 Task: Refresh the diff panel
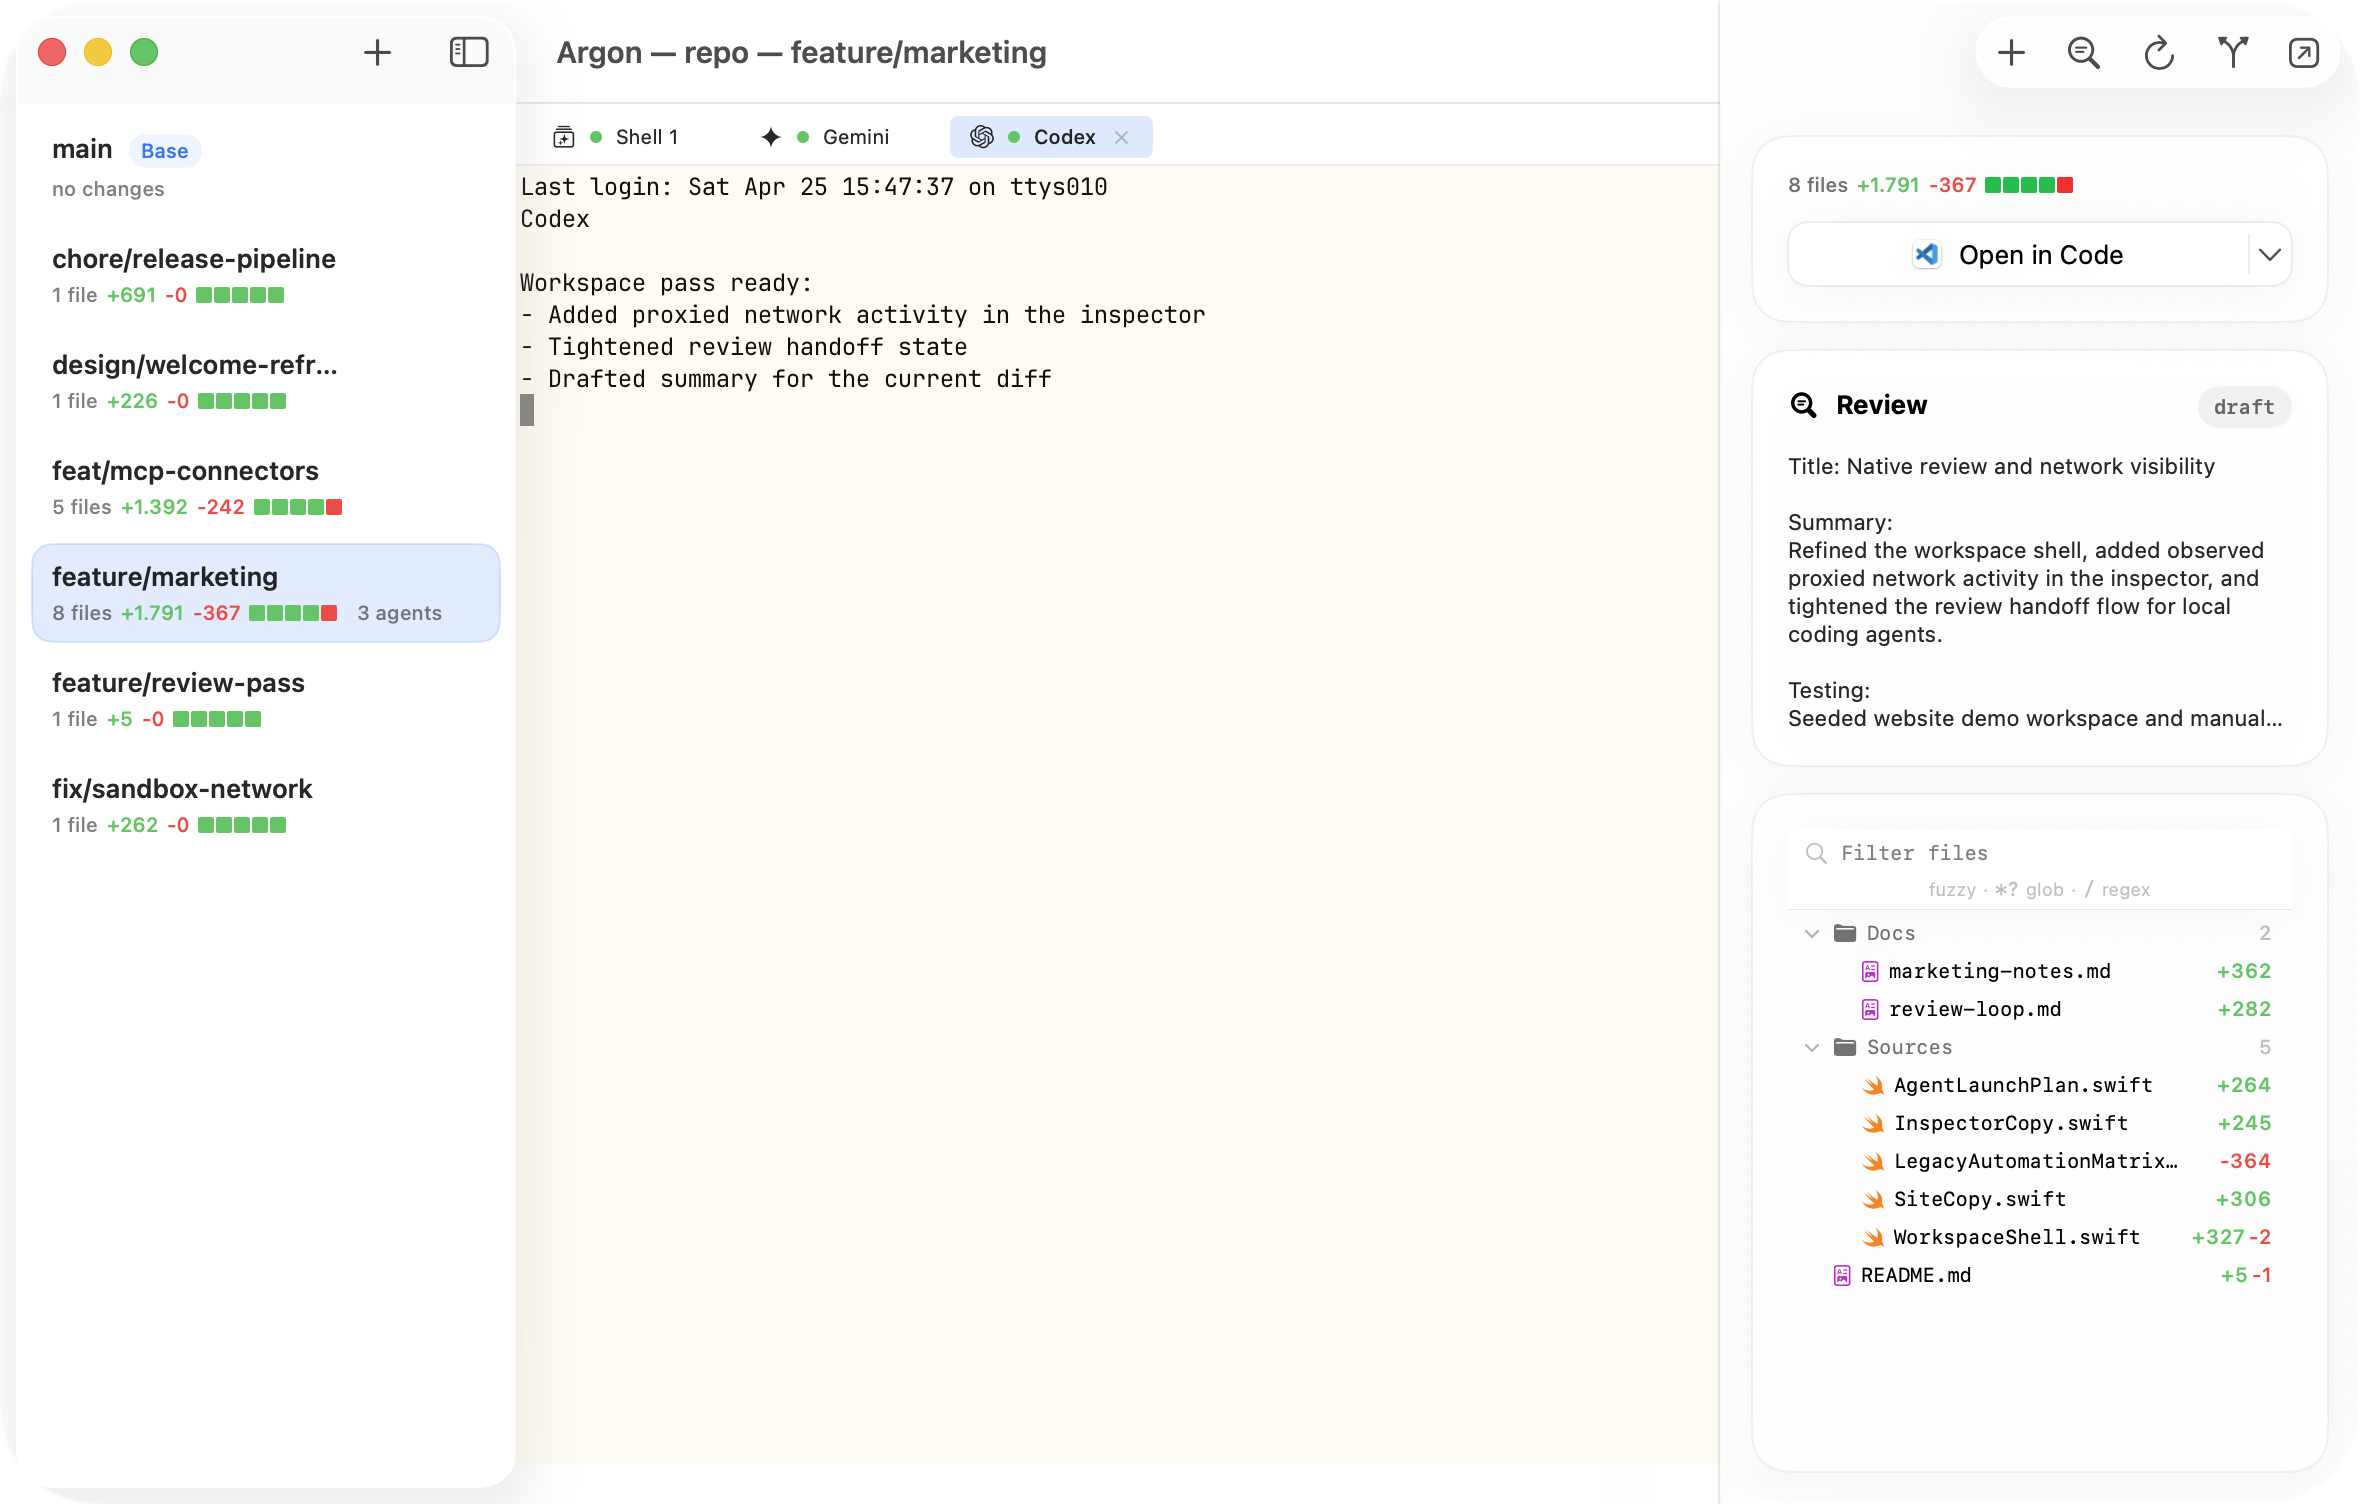tap(2157, 52)
